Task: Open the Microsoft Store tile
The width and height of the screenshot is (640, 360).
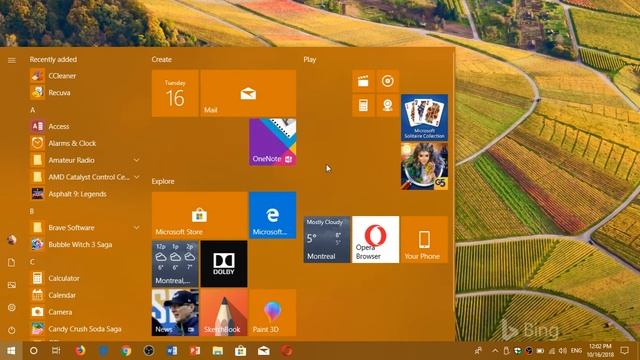Action: [x=200, y=215]
